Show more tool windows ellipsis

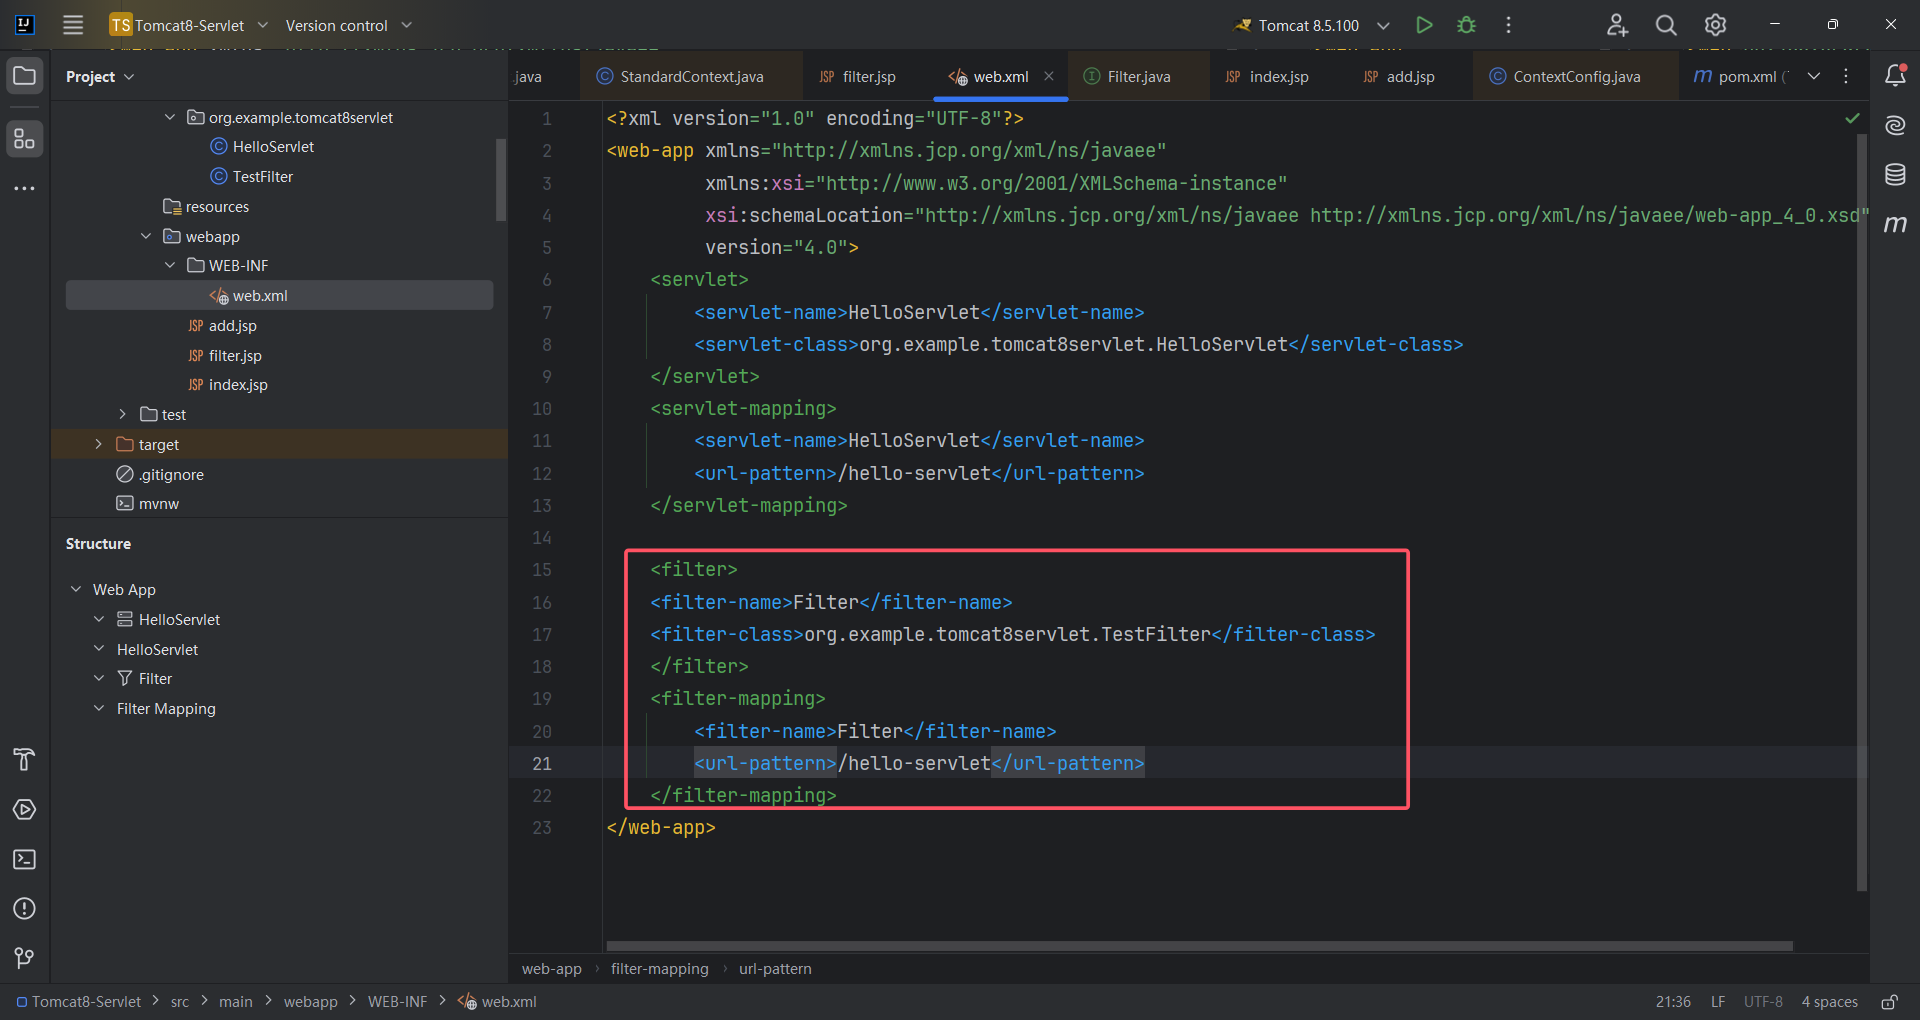click(x=25, y=188)
